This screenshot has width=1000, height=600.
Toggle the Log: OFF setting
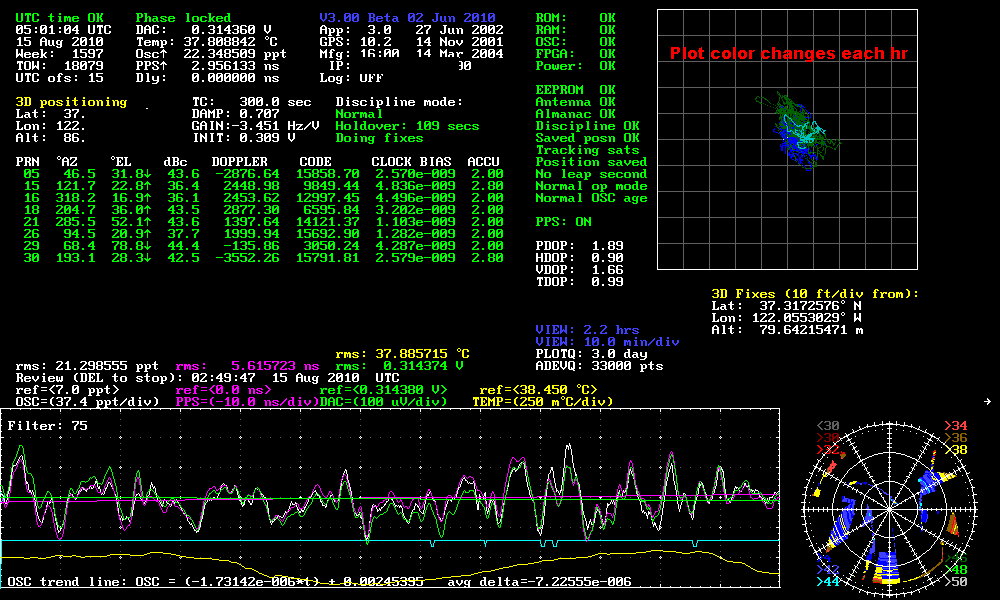coord(351,77)
